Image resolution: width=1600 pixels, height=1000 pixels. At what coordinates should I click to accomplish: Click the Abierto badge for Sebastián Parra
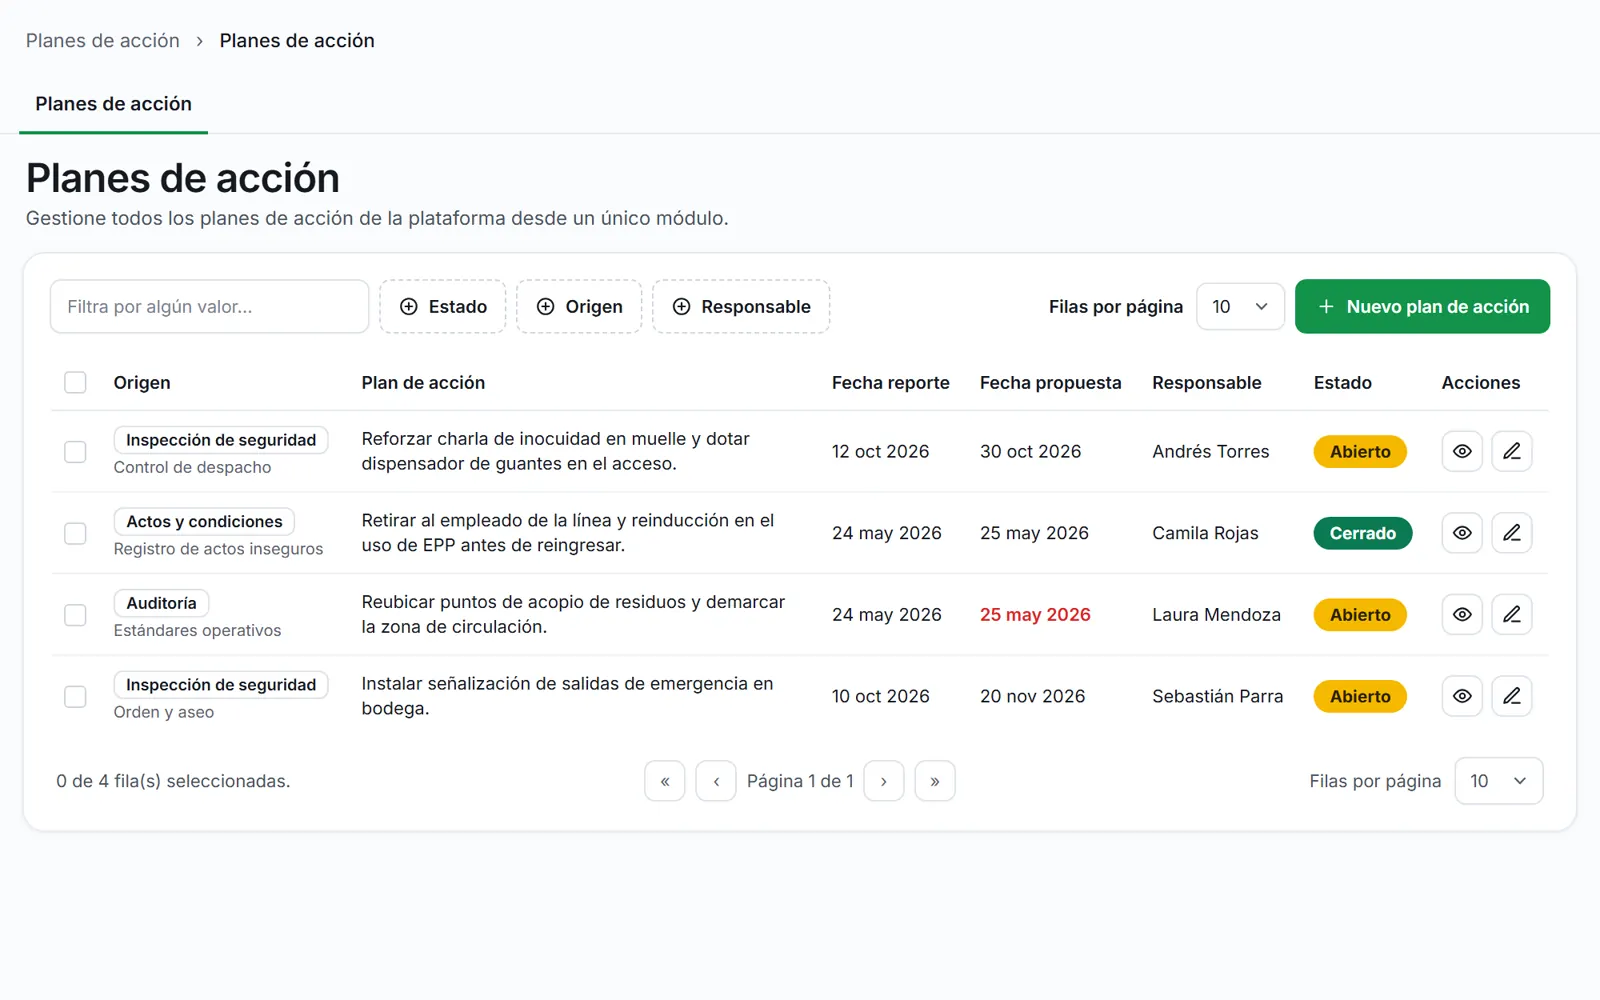1360,696
